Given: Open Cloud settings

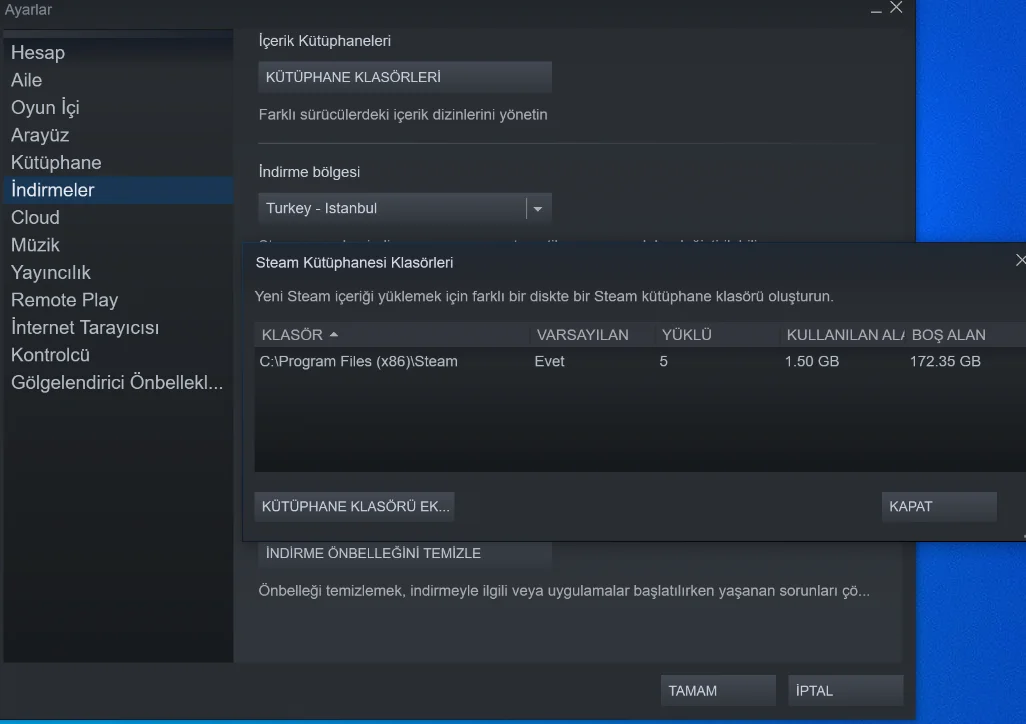Looking at the screenshot, I should 118,217.
